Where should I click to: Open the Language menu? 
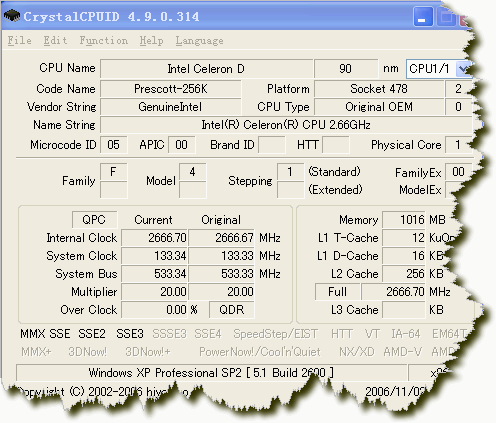pos(199,41)
